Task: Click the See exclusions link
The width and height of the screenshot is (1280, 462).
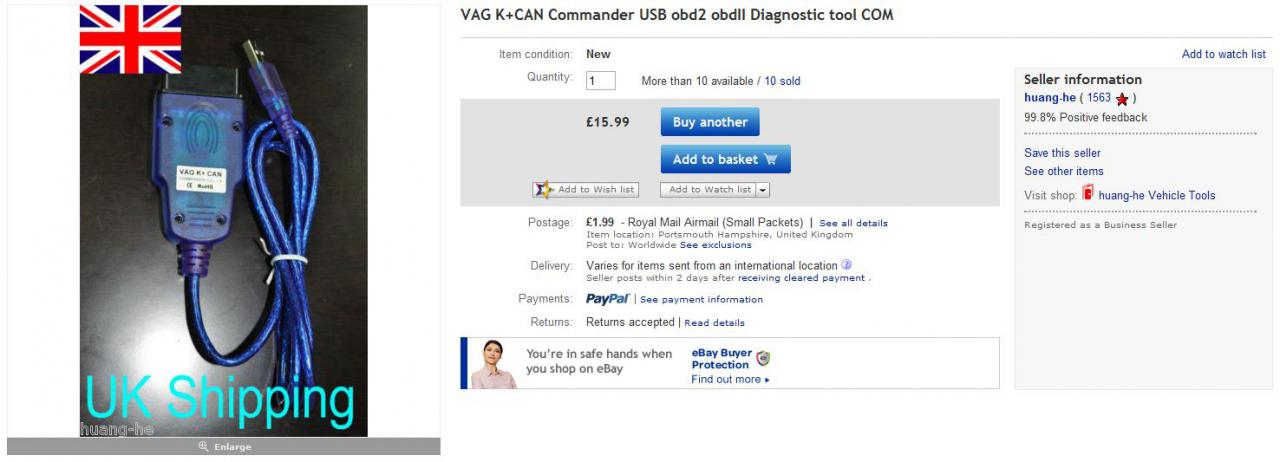Action: 715,245
